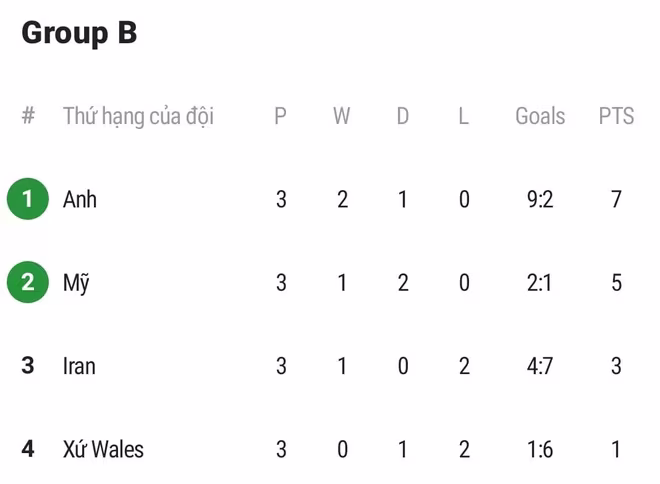Click rank number 3 beside Iran
Screen dimensions: 660x484
(28, 366)
